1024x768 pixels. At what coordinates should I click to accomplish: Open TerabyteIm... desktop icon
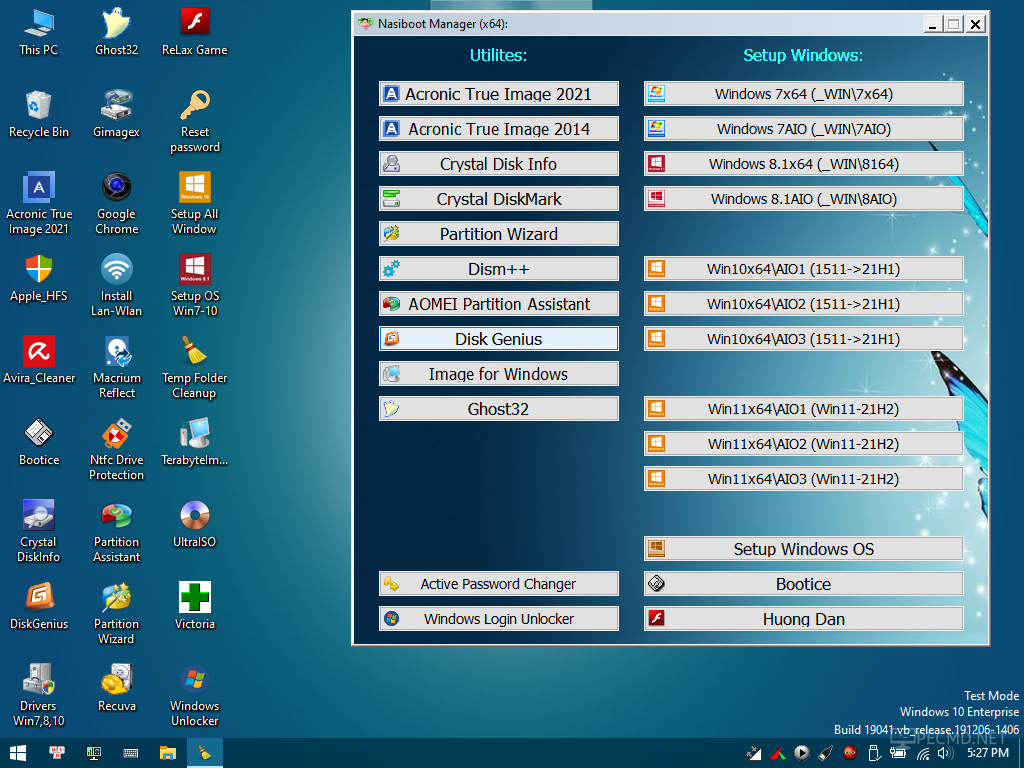[195, 442]
